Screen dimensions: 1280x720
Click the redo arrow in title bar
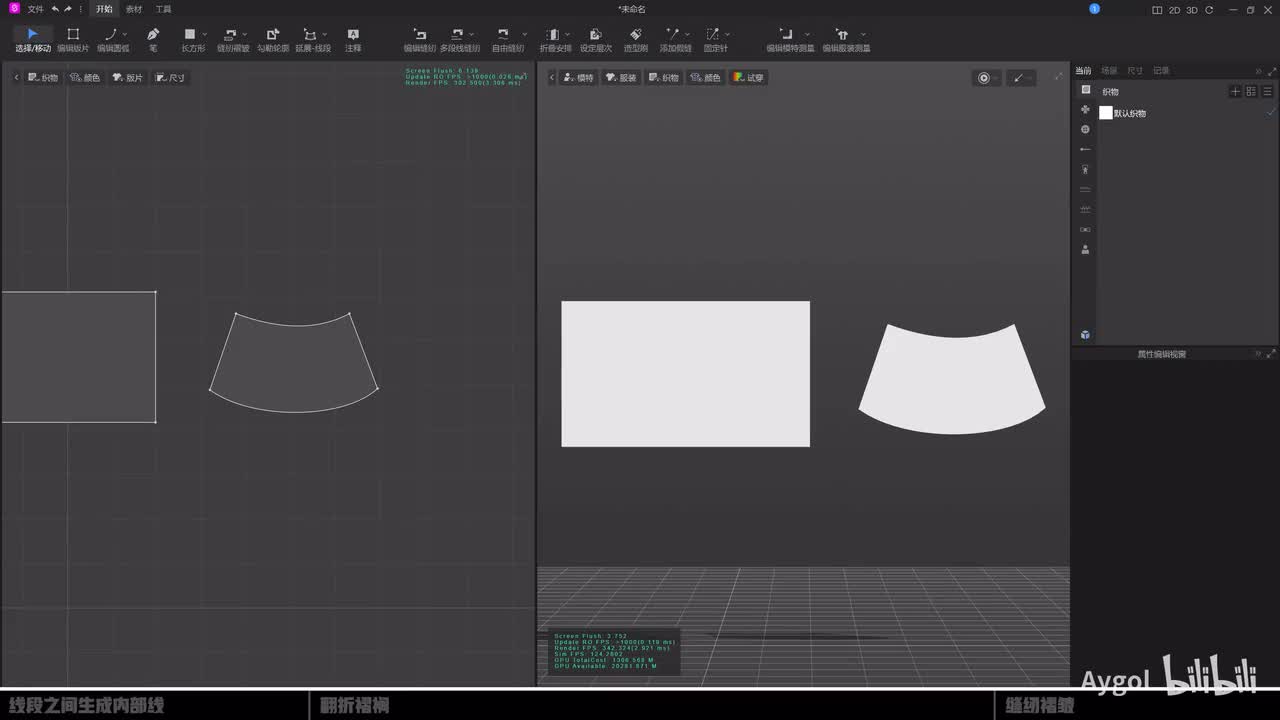[x=68, y=9]
